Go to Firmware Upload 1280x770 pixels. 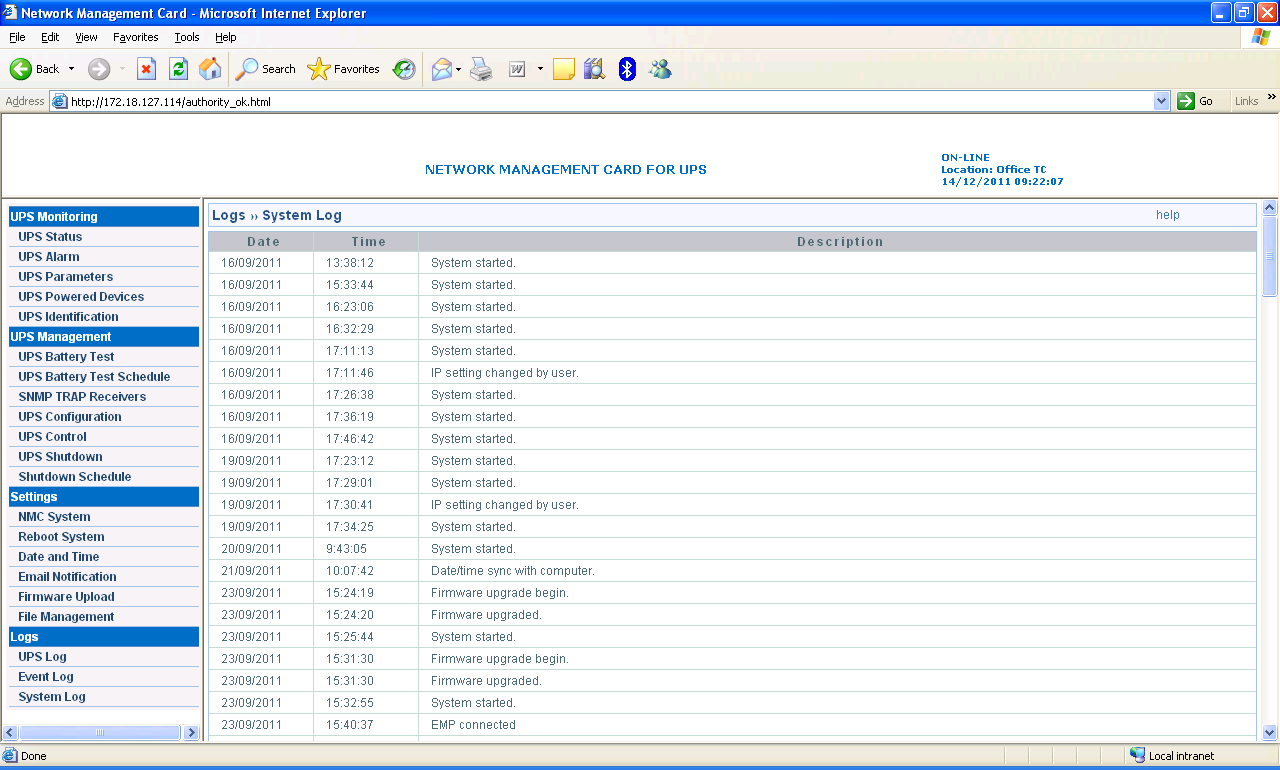click(x=66, y=597)
